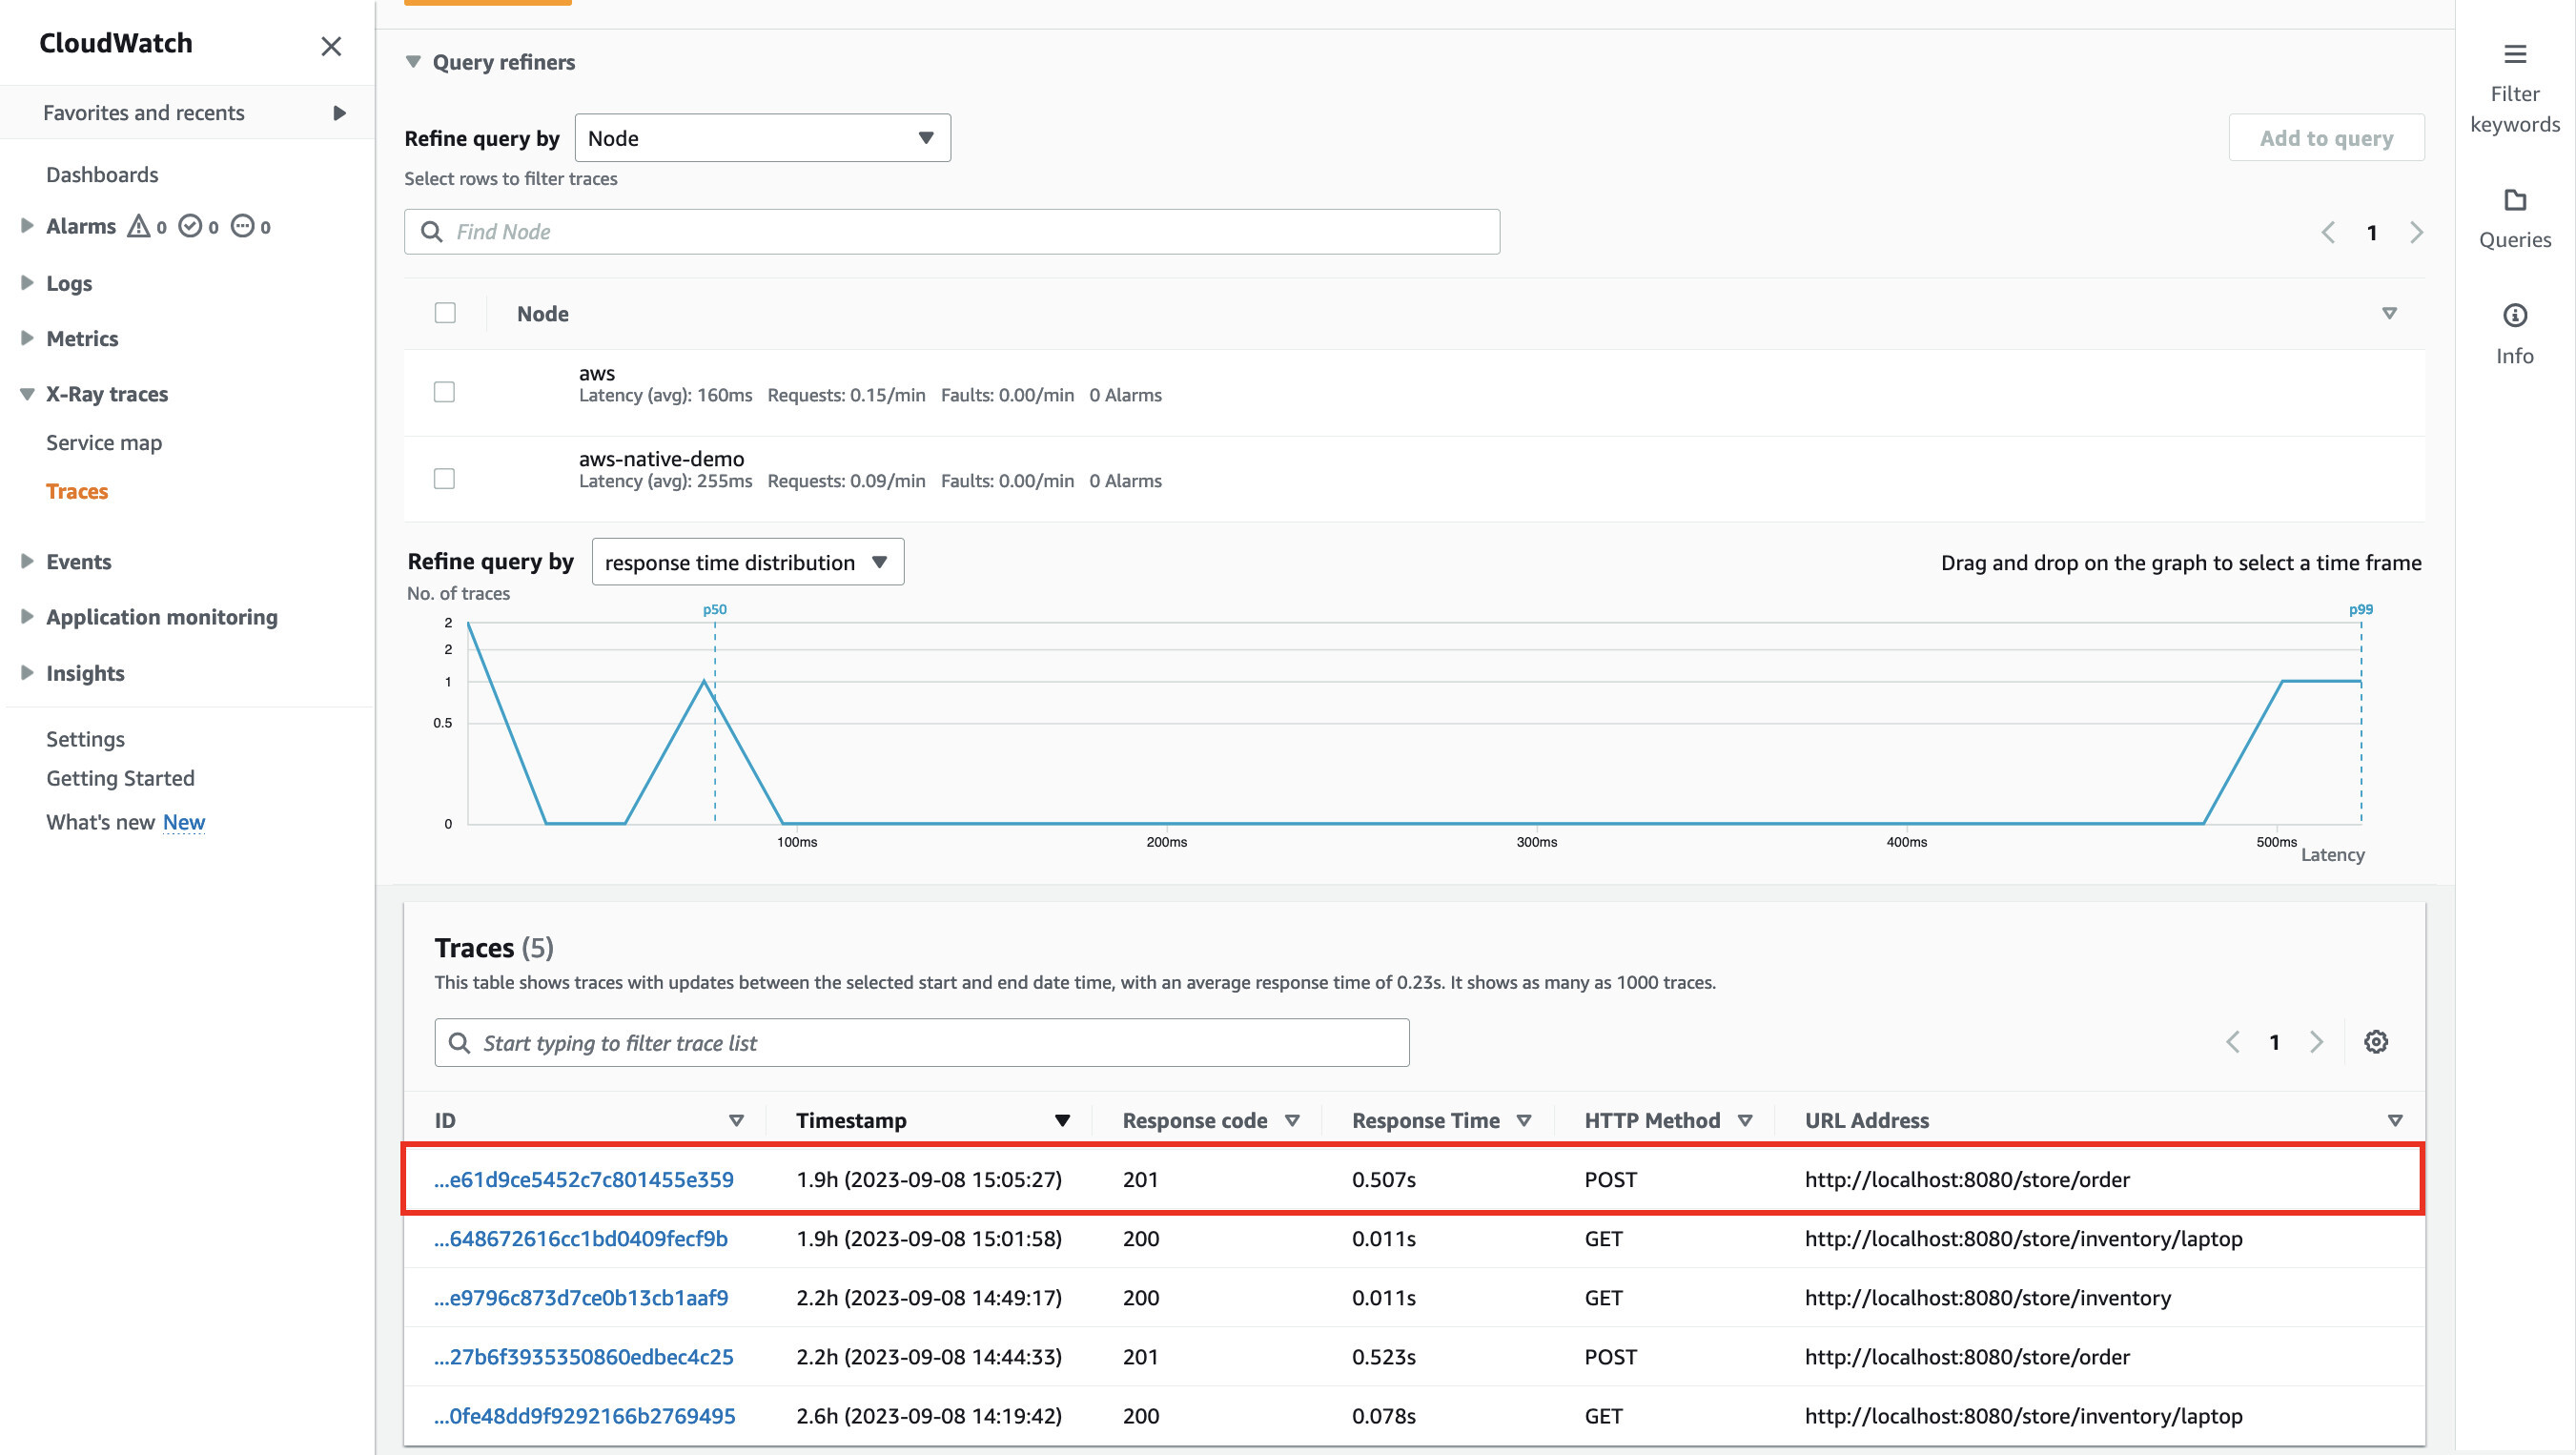Click the p50 marker on latency graph

(714, 609)
